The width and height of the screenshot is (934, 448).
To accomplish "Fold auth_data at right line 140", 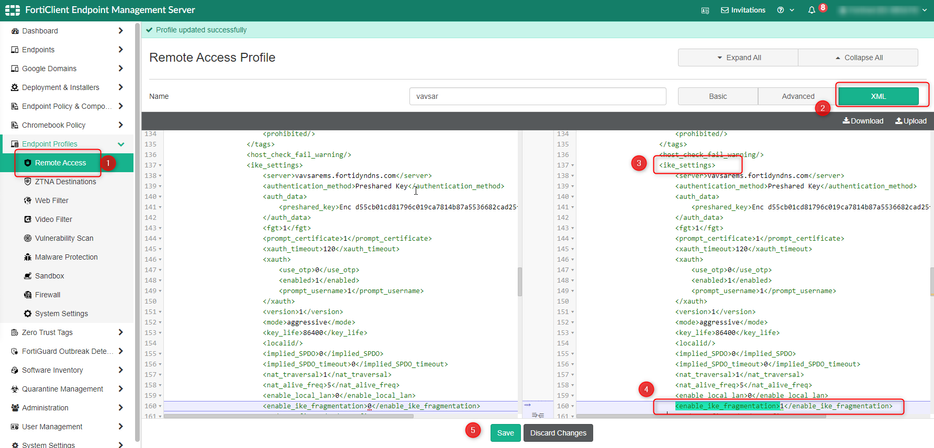I will tap(570, 197).
